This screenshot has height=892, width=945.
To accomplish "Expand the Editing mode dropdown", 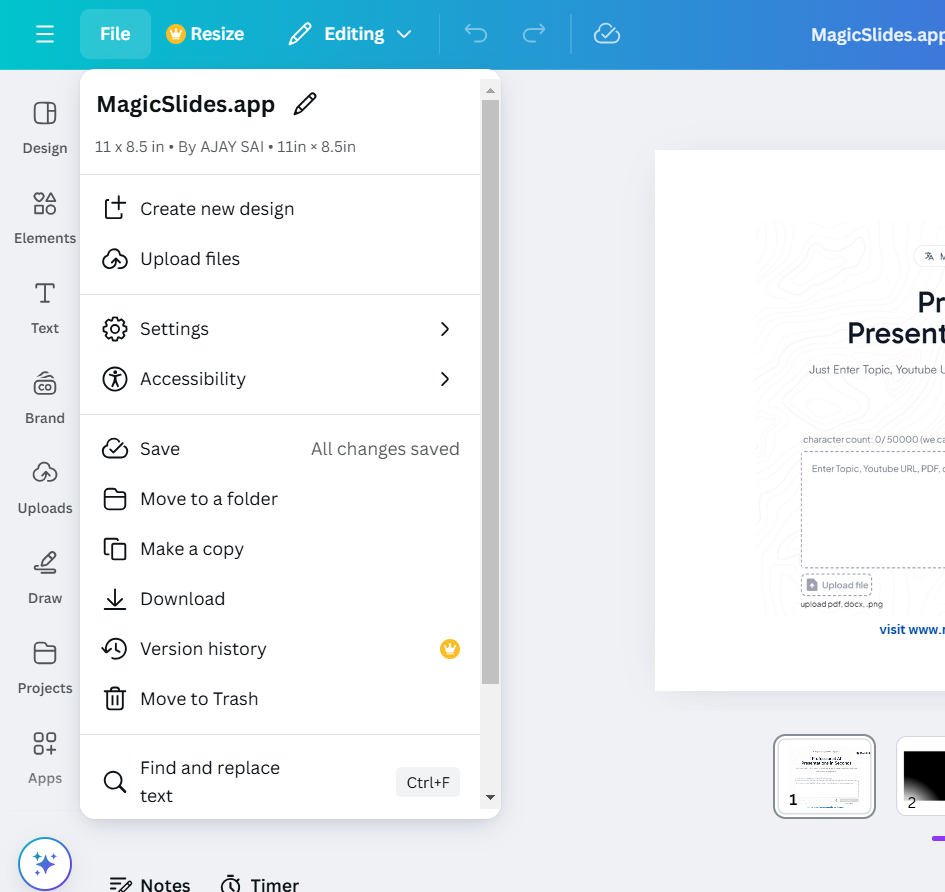I will coord(350,34).
